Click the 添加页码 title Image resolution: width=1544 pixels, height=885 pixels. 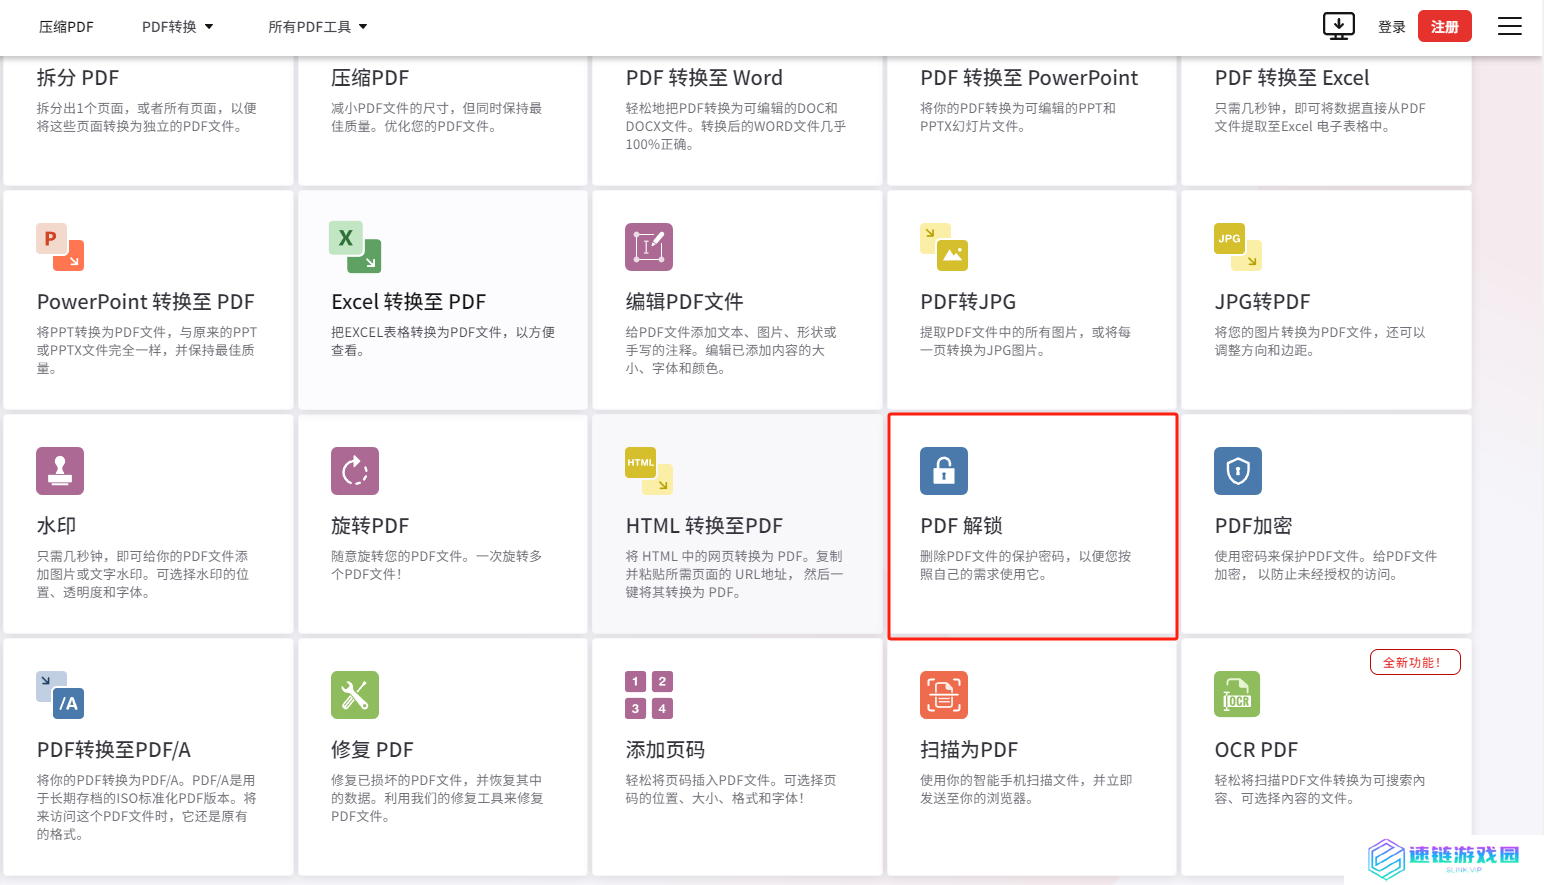[665, 750]
